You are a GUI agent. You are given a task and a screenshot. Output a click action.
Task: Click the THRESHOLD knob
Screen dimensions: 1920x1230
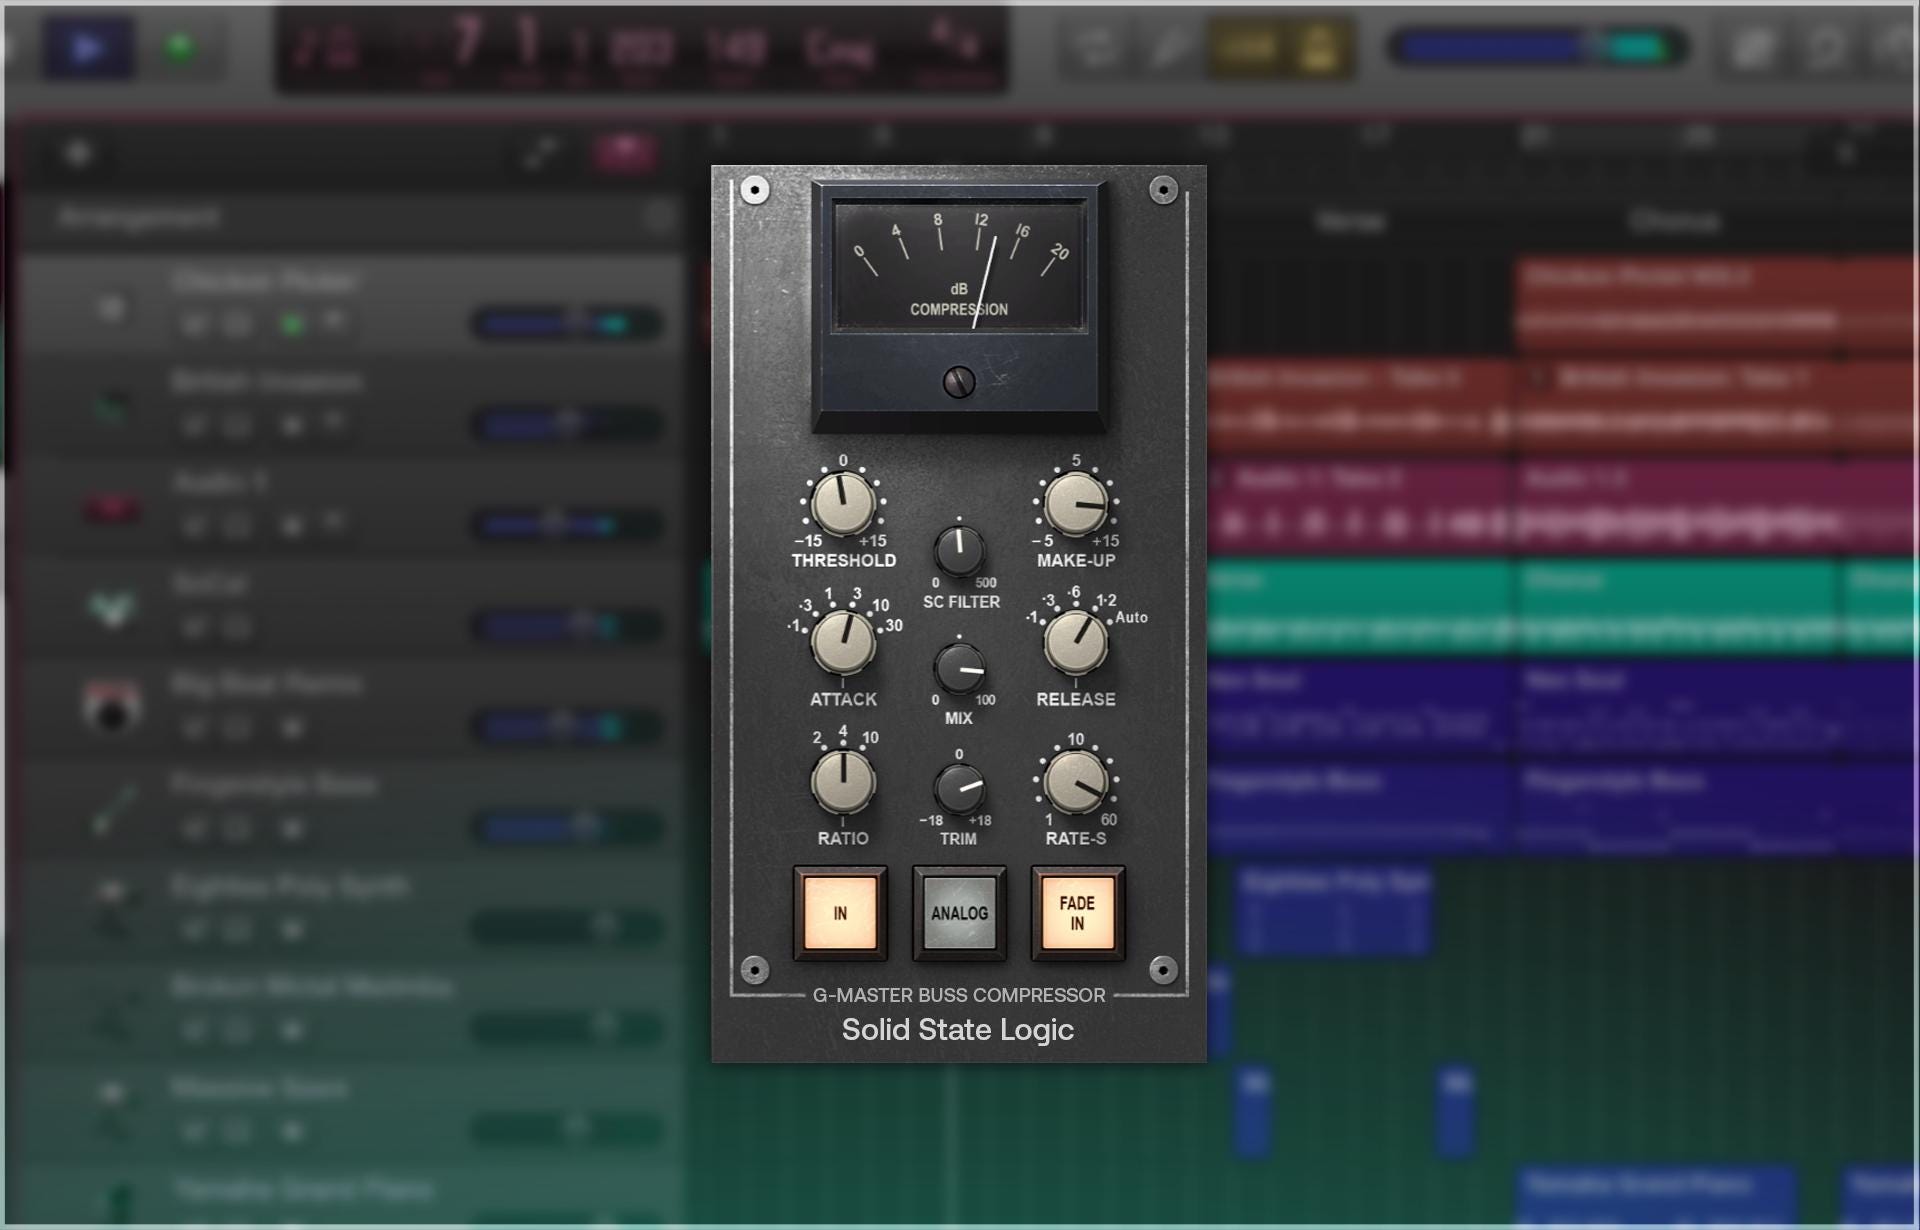tap(843, 504)
